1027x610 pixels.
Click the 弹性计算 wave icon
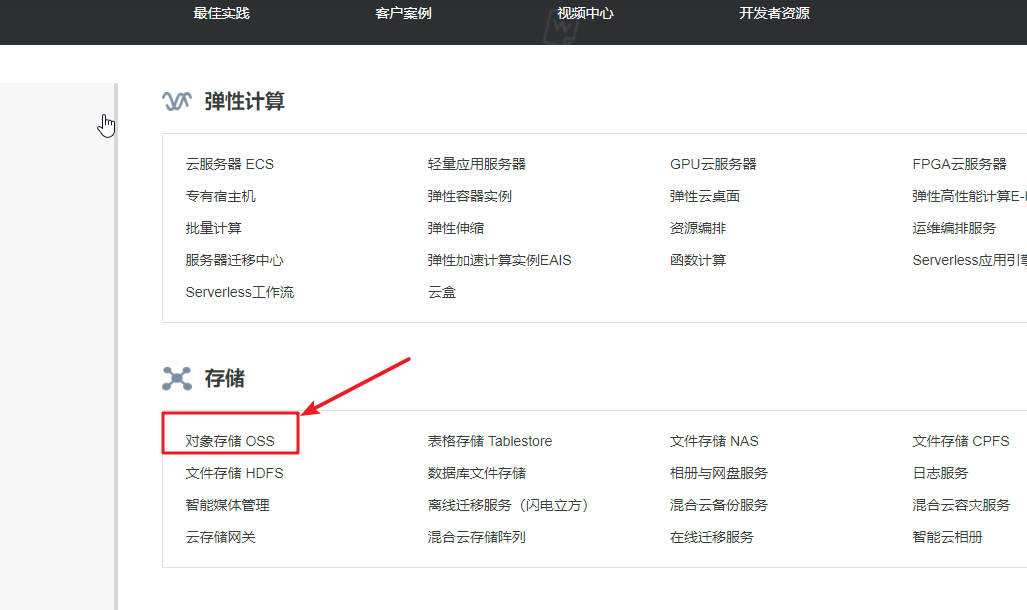point(177,102)
